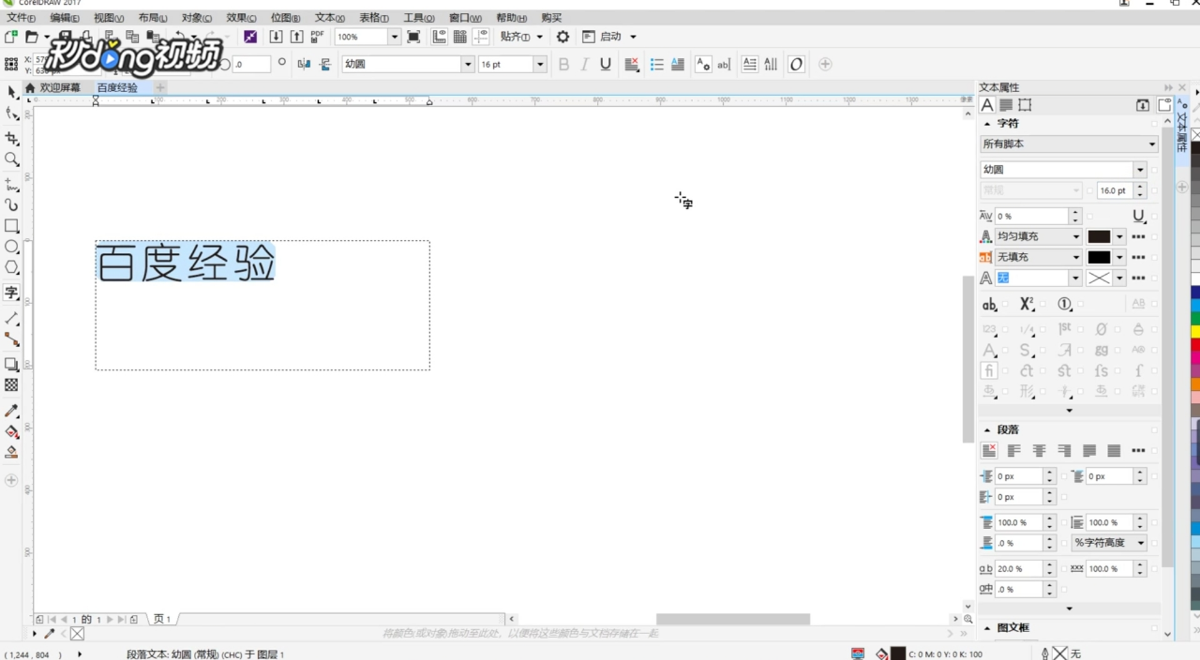1200x660 pixels.
Task: Click the 页1 page tab
Action: [x=162, y=619]
